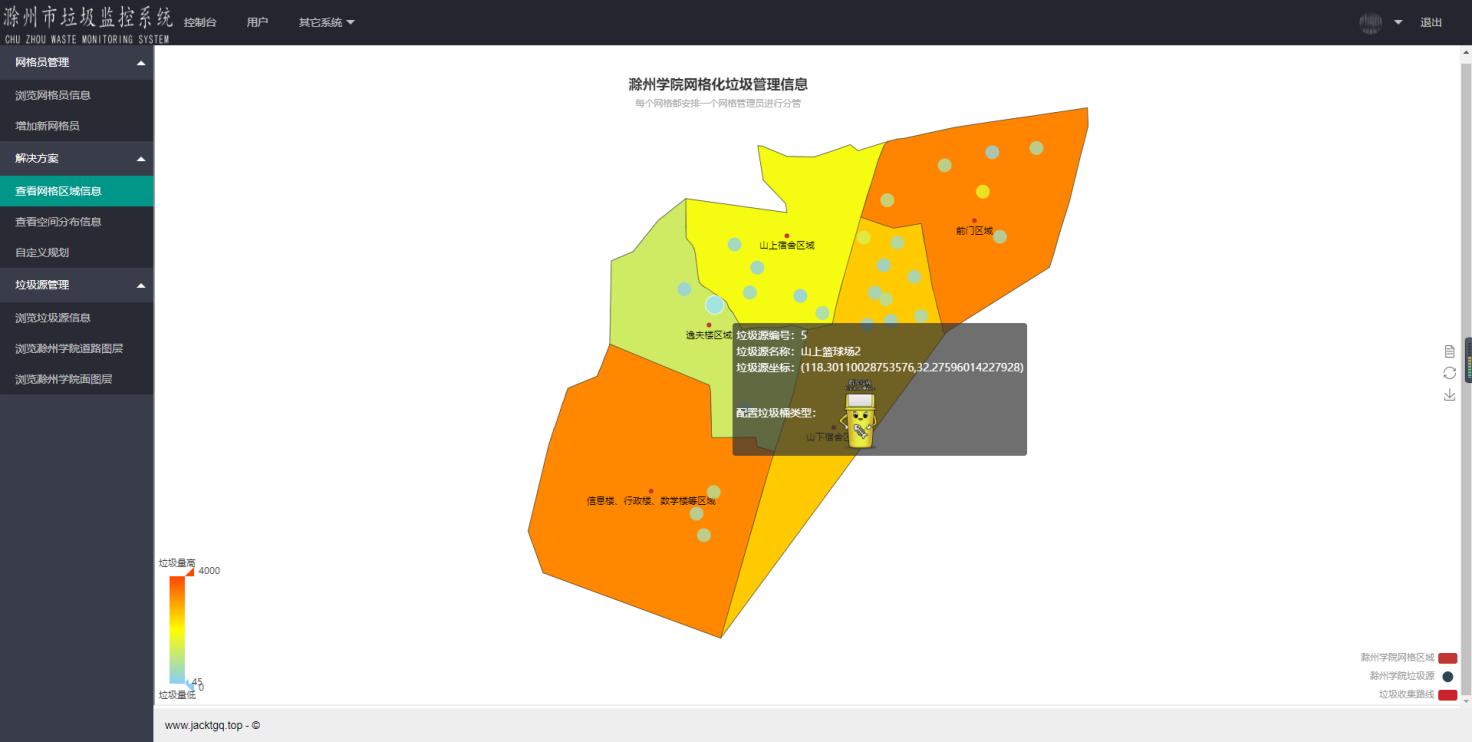
Task: Open the 其它系统 dropdown menu
Action: tap(326, 22)
